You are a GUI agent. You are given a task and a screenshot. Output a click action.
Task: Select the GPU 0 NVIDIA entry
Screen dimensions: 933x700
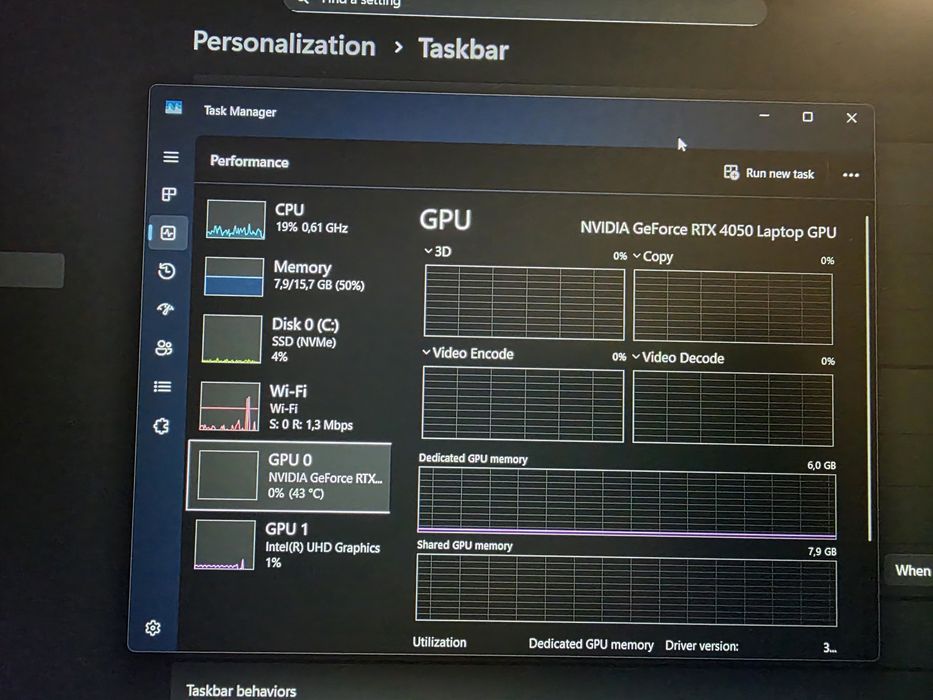coord(289,477)
